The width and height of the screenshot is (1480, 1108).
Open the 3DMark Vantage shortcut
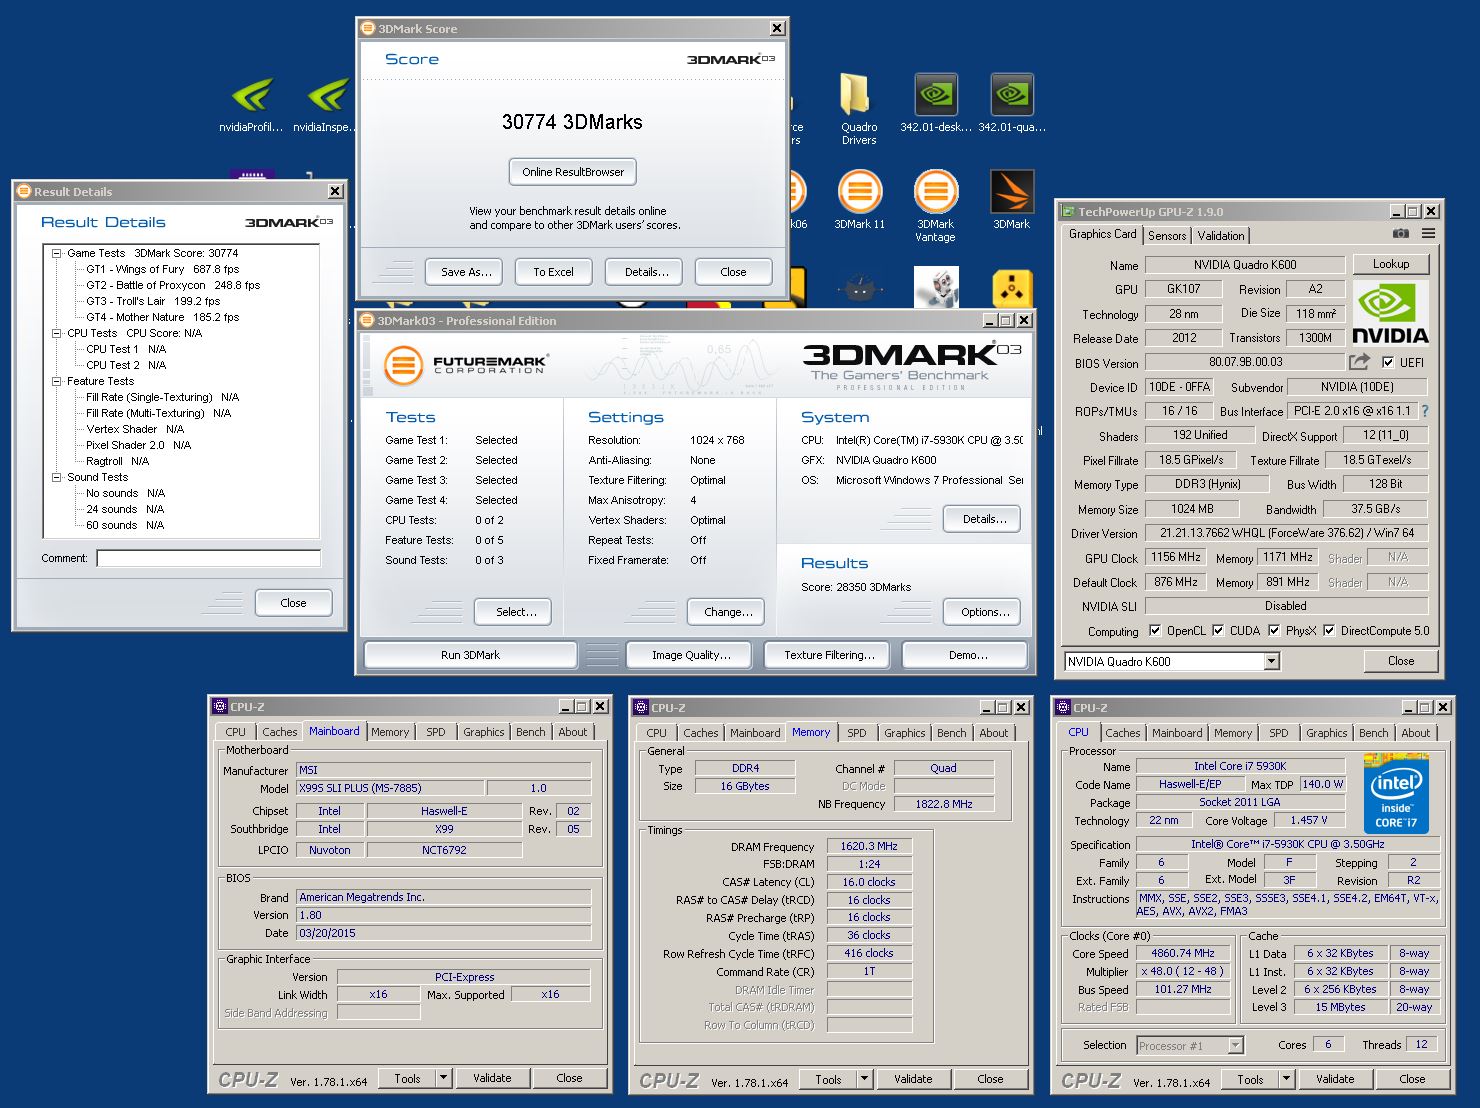(935, 206)
